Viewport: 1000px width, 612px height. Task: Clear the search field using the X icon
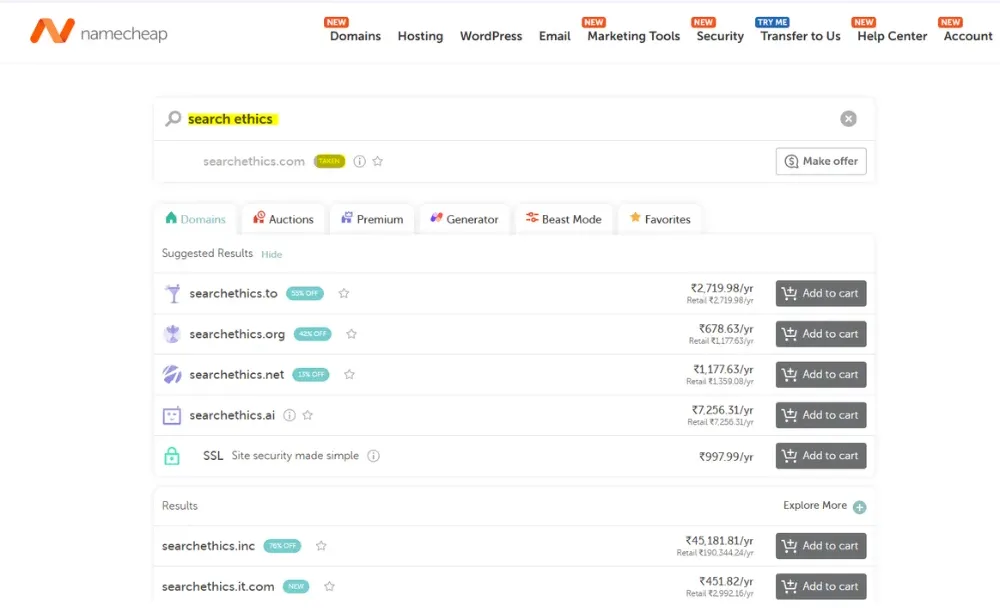point(848,118)
